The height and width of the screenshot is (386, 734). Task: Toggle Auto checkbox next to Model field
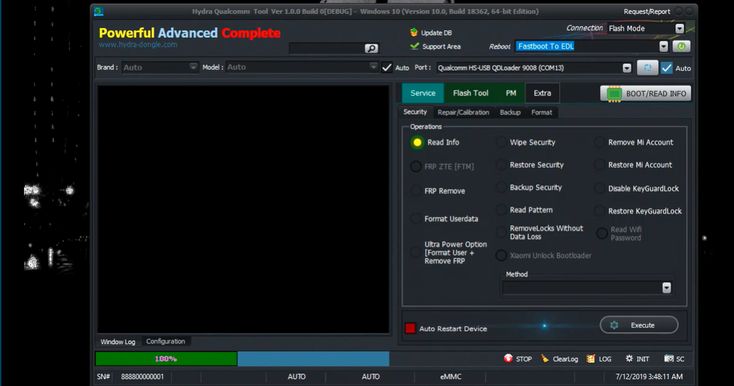tap(387, 67)
